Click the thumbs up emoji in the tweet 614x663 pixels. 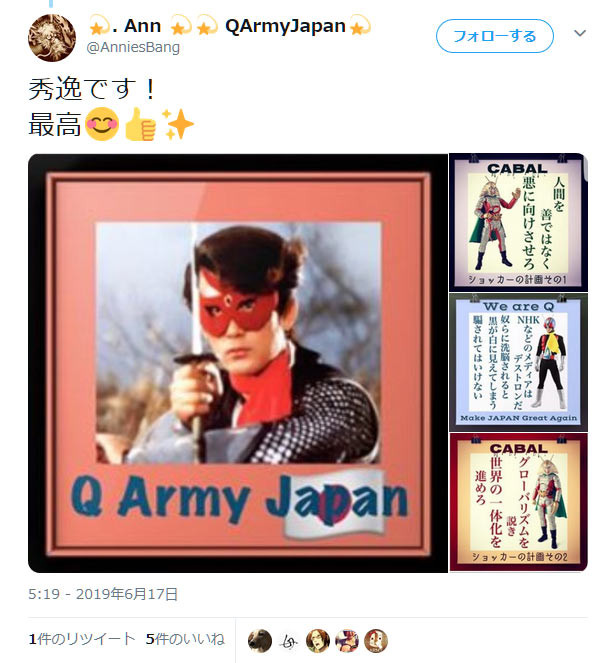click(140, 124)
